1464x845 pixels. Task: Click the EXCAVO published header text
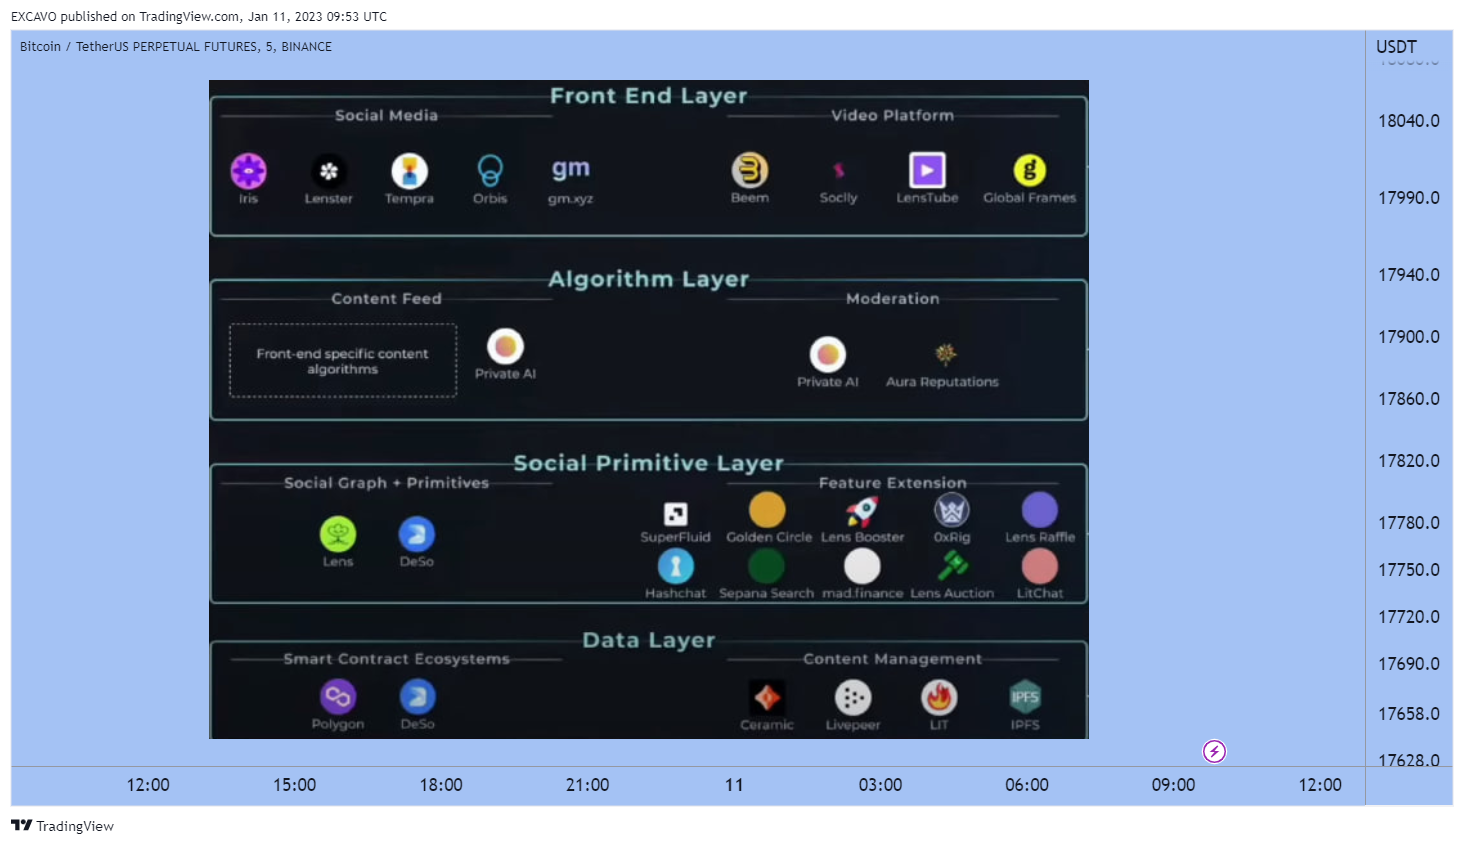pyautogui.click(x=199, y=16)
